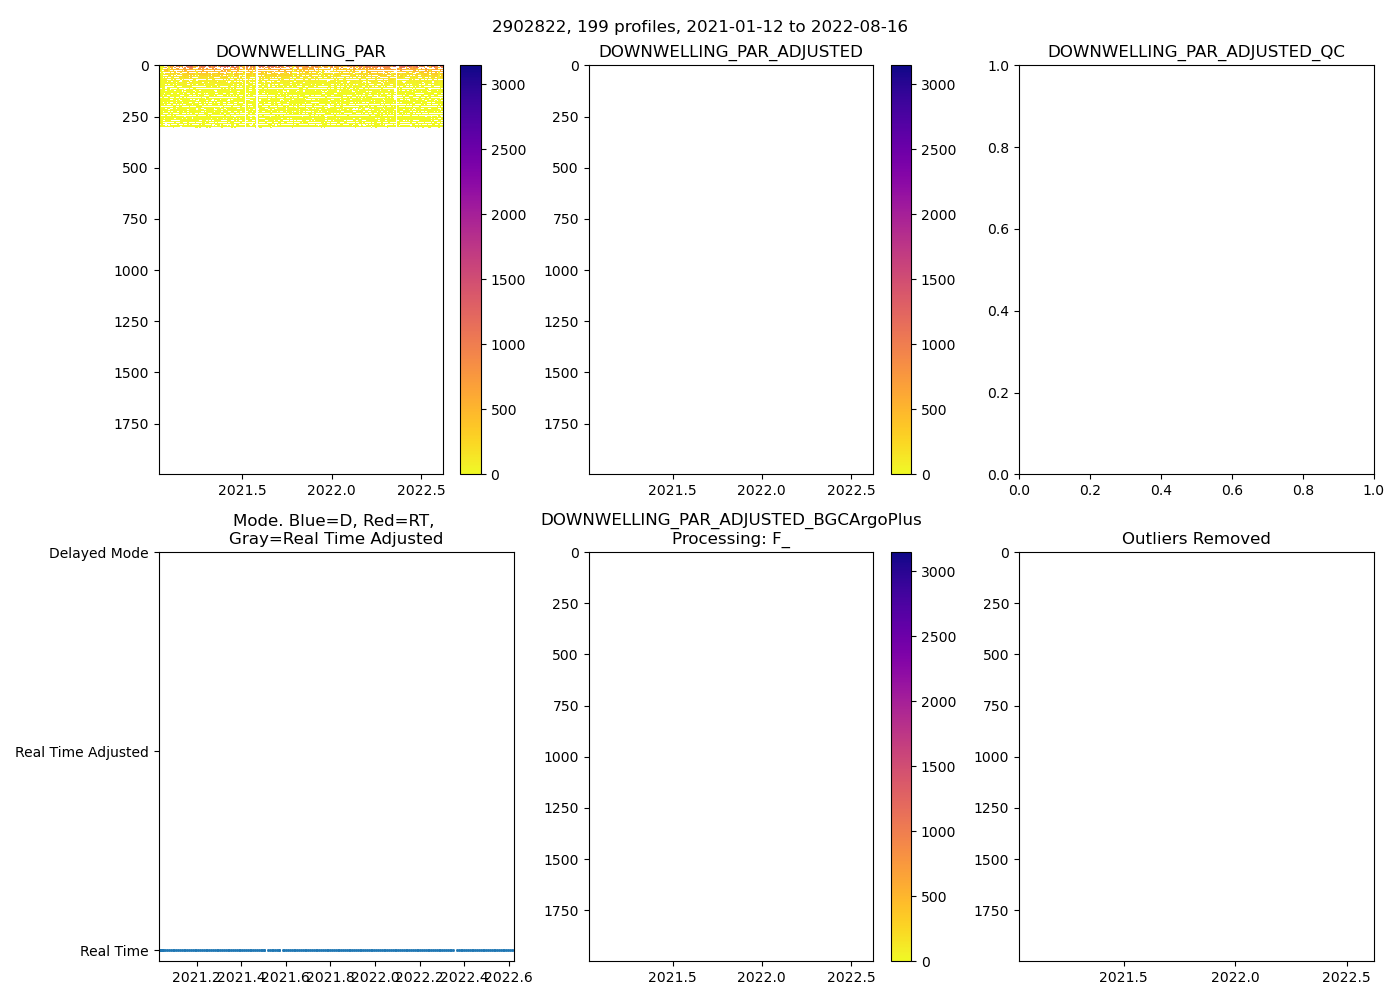Click the Real Time y-axis label
This screenshot has width=1400, height=1000.
114,951
